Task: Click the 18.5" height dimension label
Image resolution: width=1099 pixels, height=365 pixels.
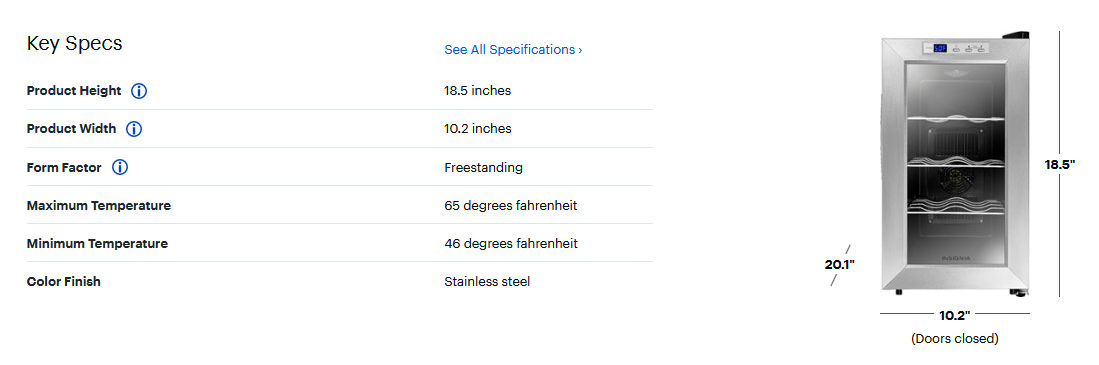Action: [1060, 165]
